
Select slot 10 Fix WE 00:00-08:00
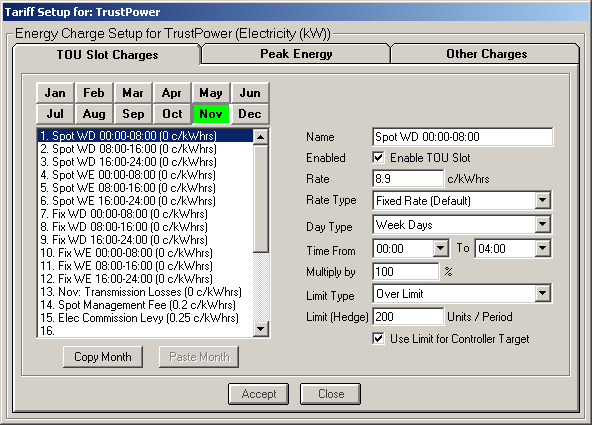coord(145,253)
